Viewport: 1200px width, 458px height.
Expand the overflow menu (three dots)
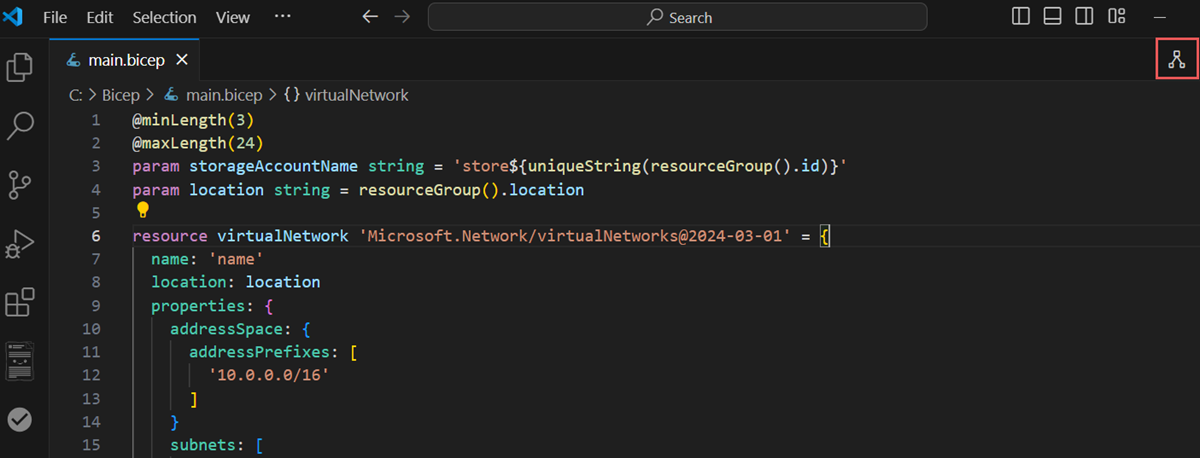pyautogui.click(x=282, y=17)
